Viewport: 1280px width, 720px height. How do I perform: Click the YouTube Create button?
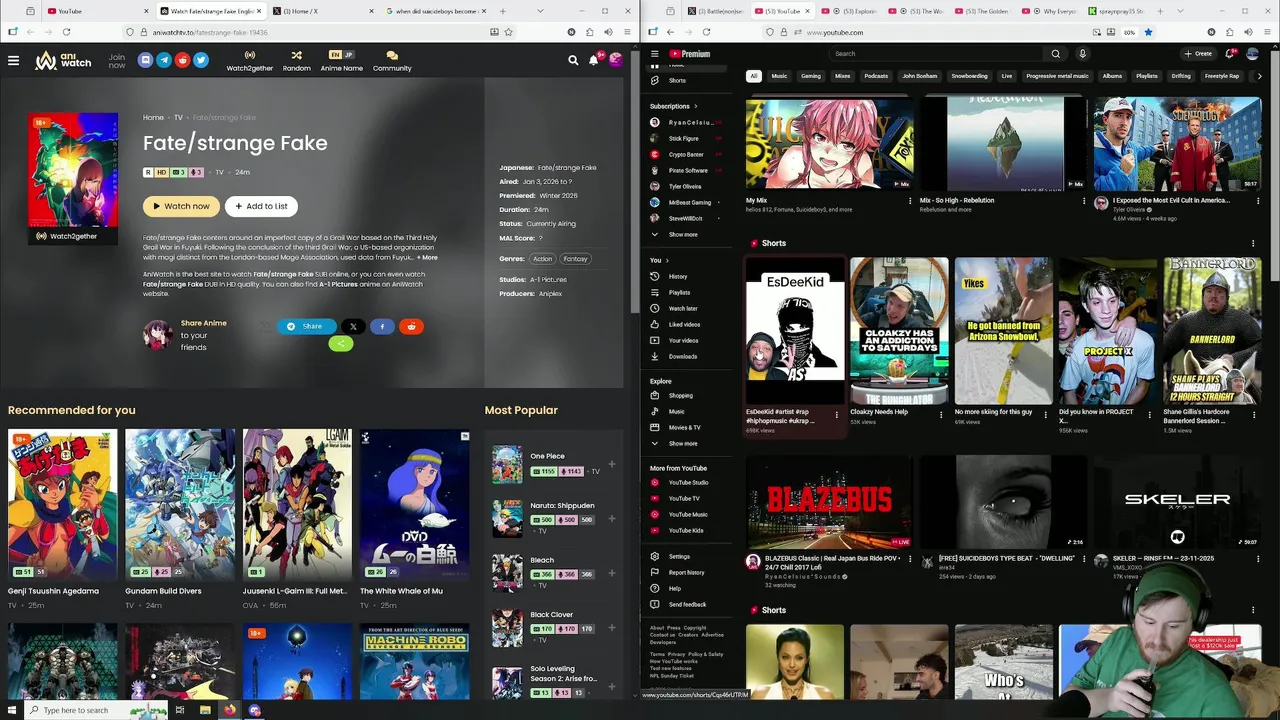click(1198, 54)
